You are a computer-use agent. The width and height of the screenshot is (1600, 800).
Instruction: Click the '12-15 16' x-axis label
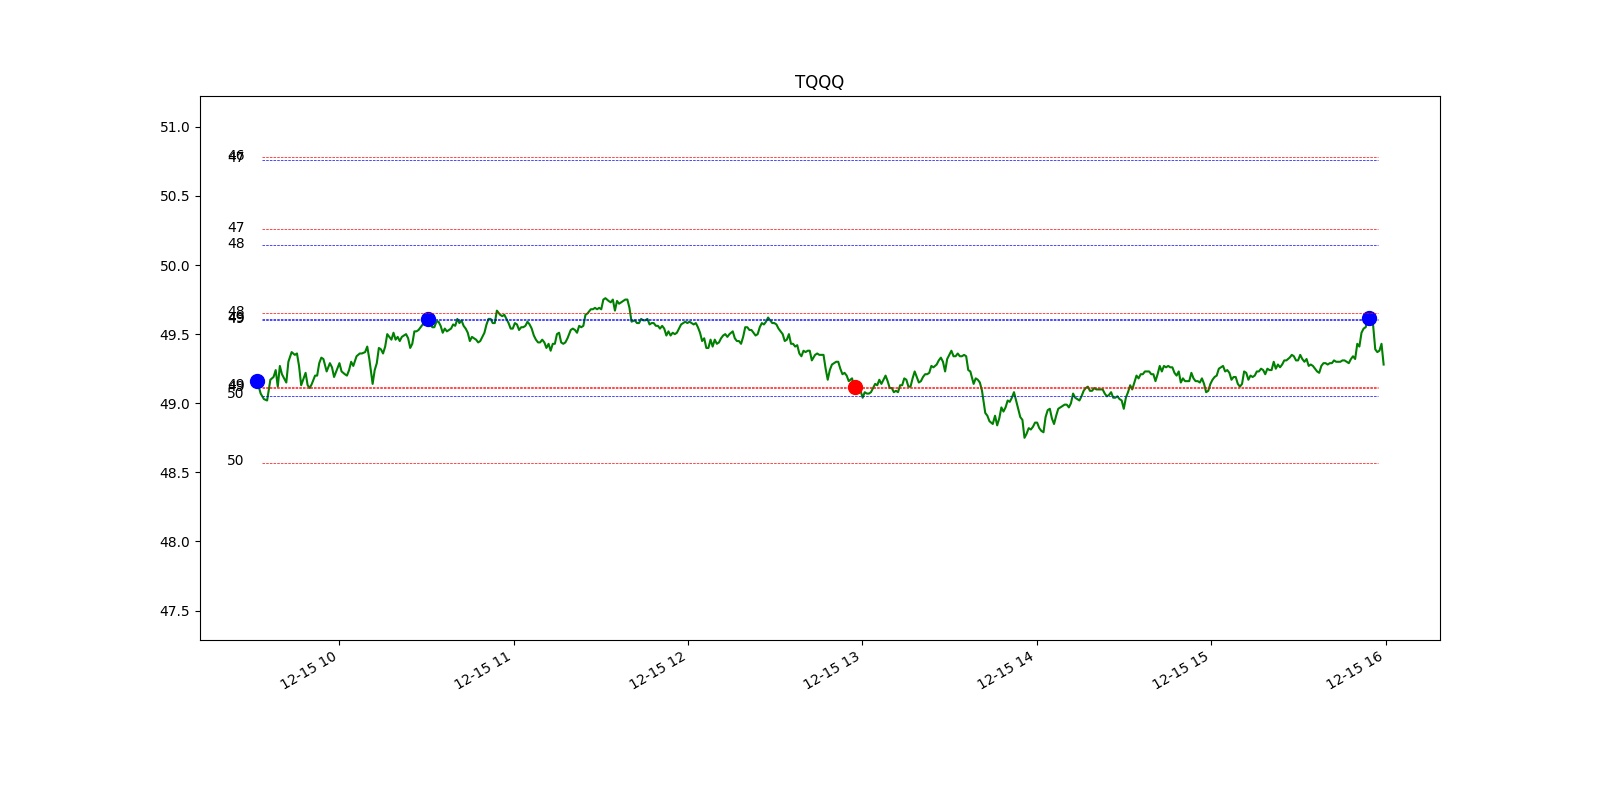1354,670
